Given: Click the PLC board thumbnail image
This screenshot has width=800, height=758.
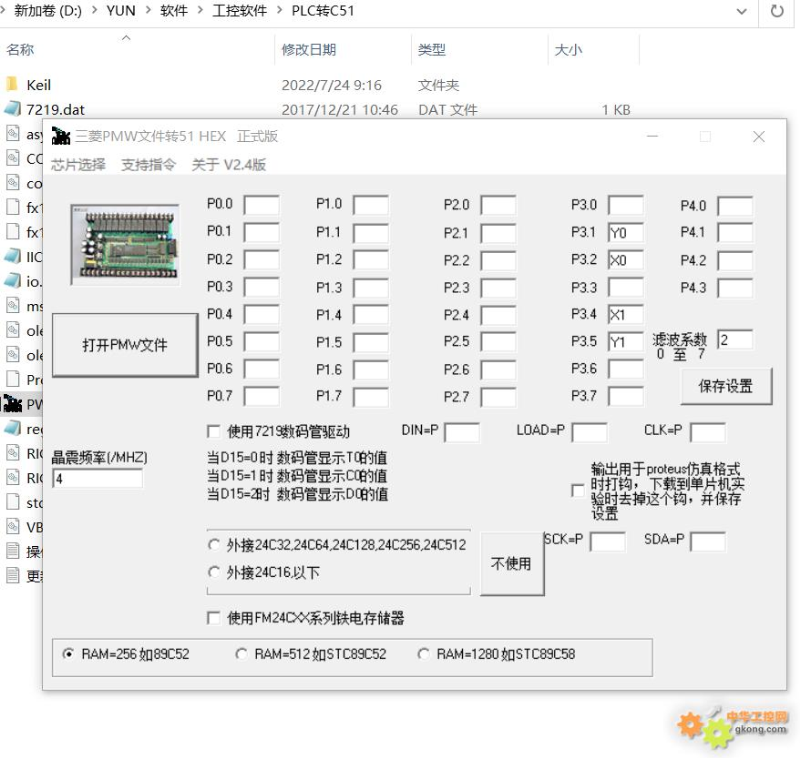Looking at the screenshot, I should pos(120,244).
